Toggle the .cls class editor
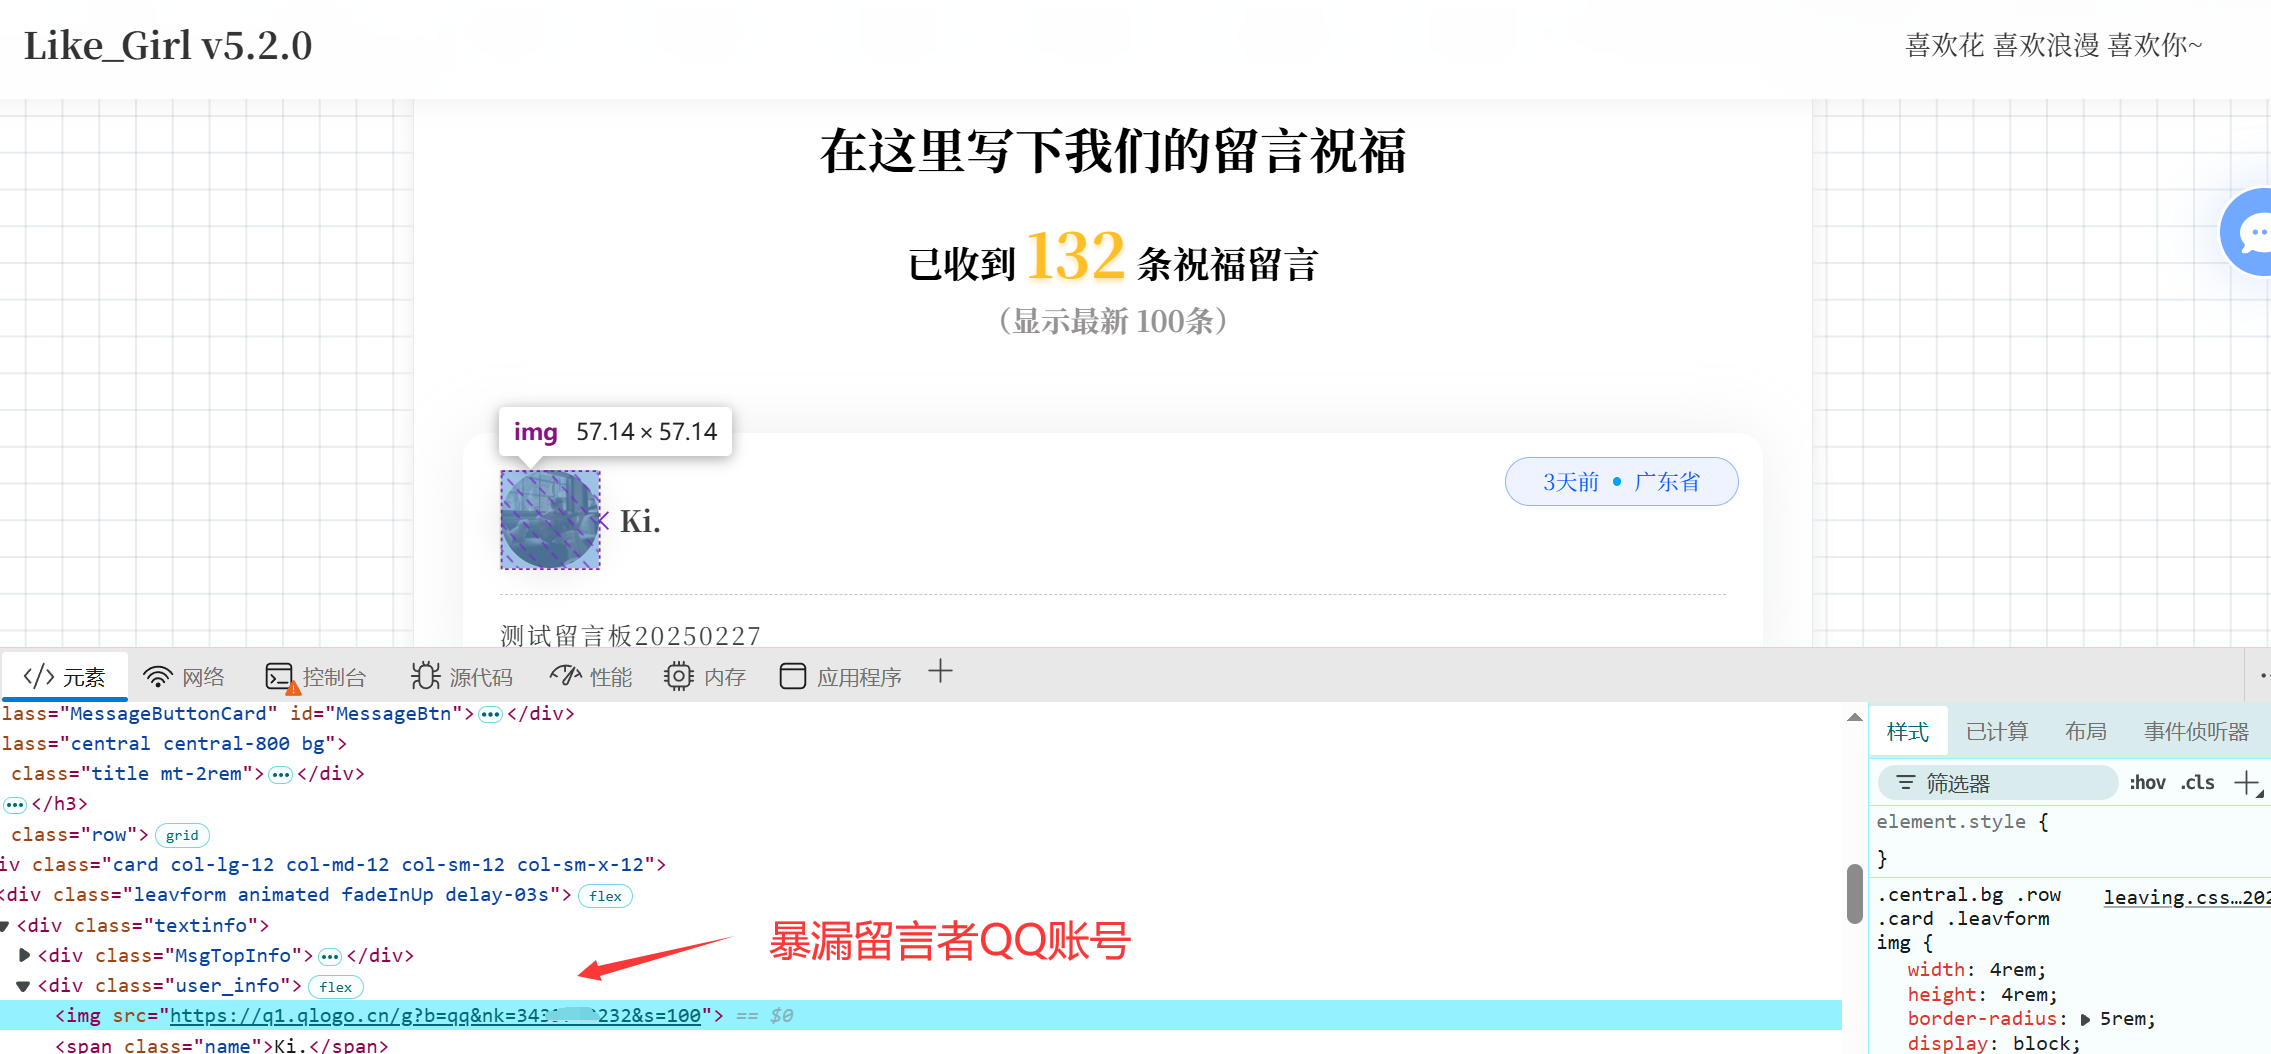Screen dimensions: 2271x1054 (x=2197, y=782)
